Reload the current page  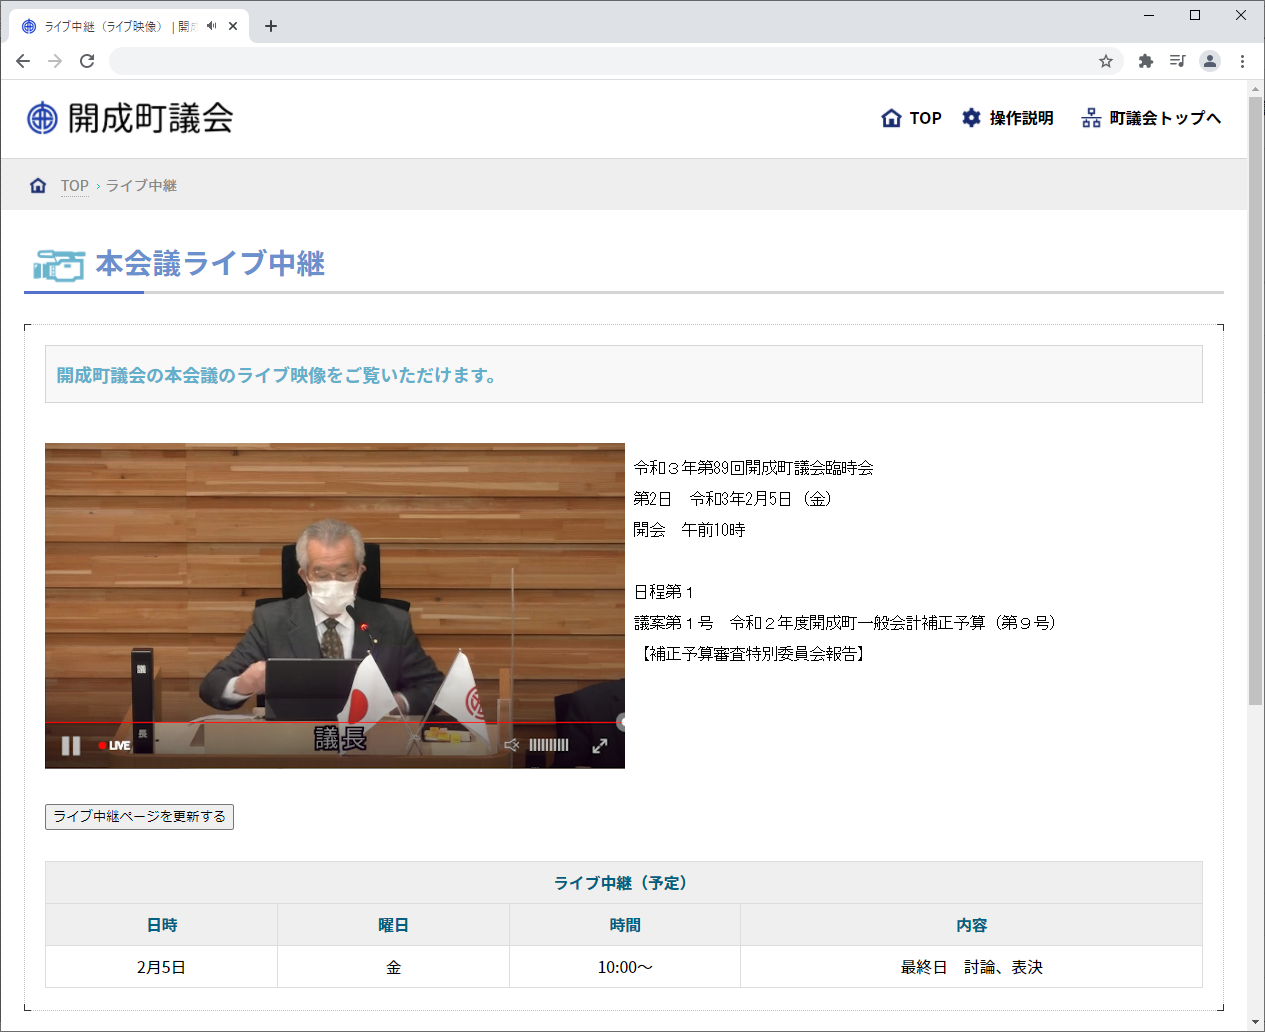coord(87,61)
